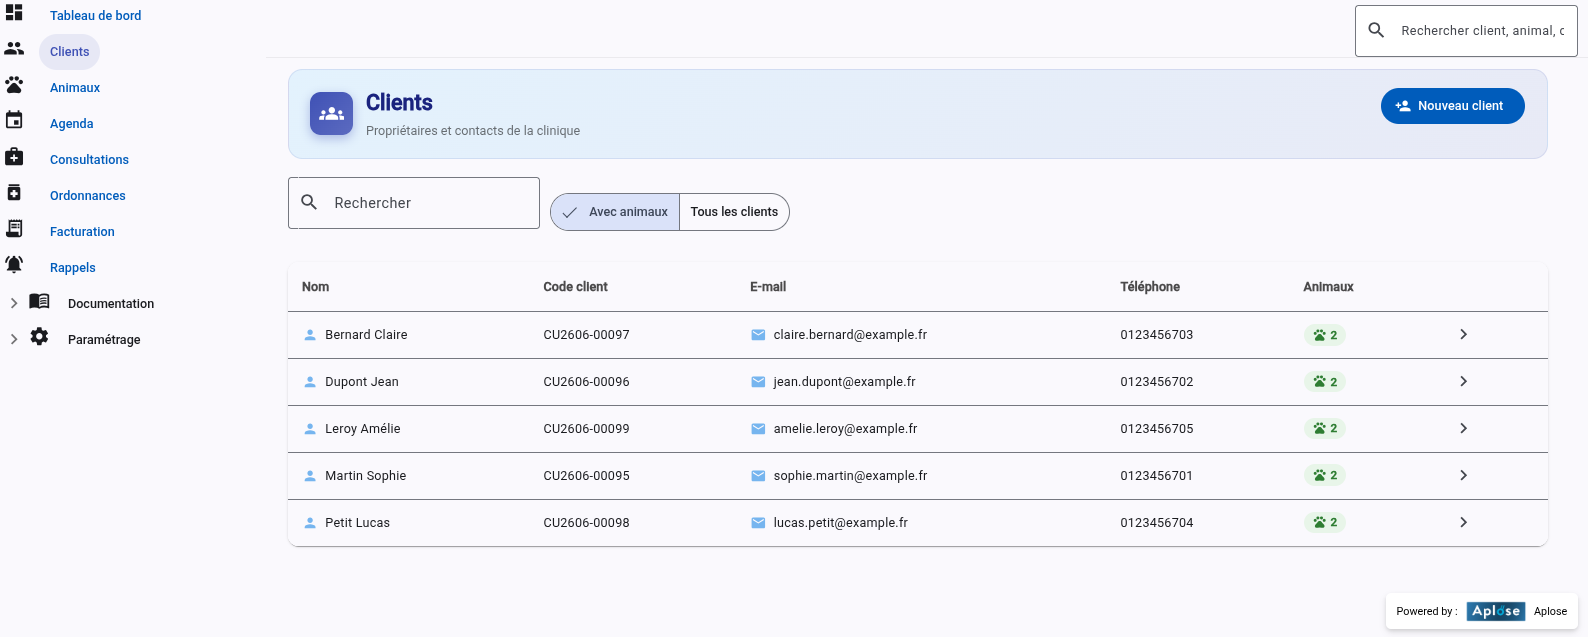Sort by Nom column header

(315, 287)
